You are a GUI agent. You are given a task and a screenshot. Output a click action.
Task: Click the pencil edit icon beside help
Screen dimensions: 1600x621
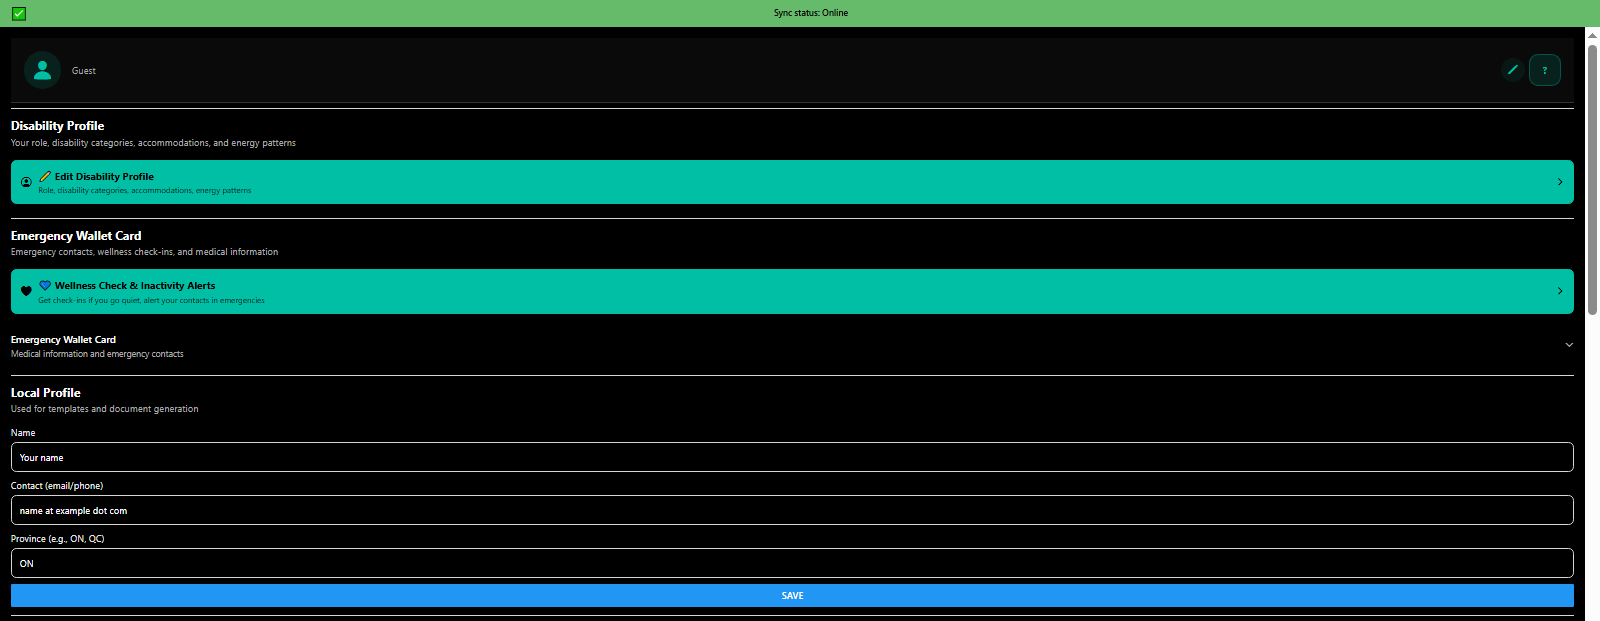click(x=1512, y=70)
